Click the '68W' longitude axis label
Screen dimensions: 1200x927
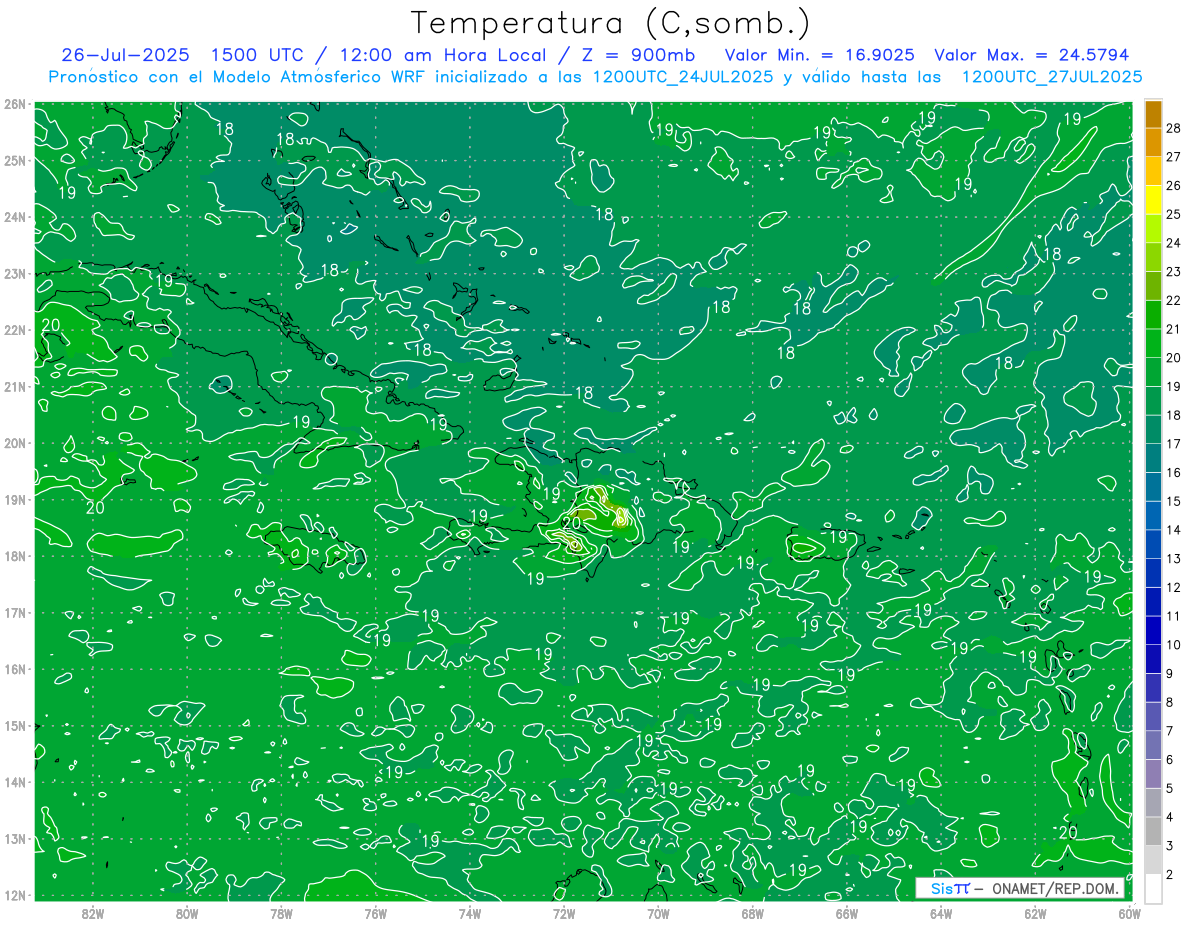[x=752, y=913]
